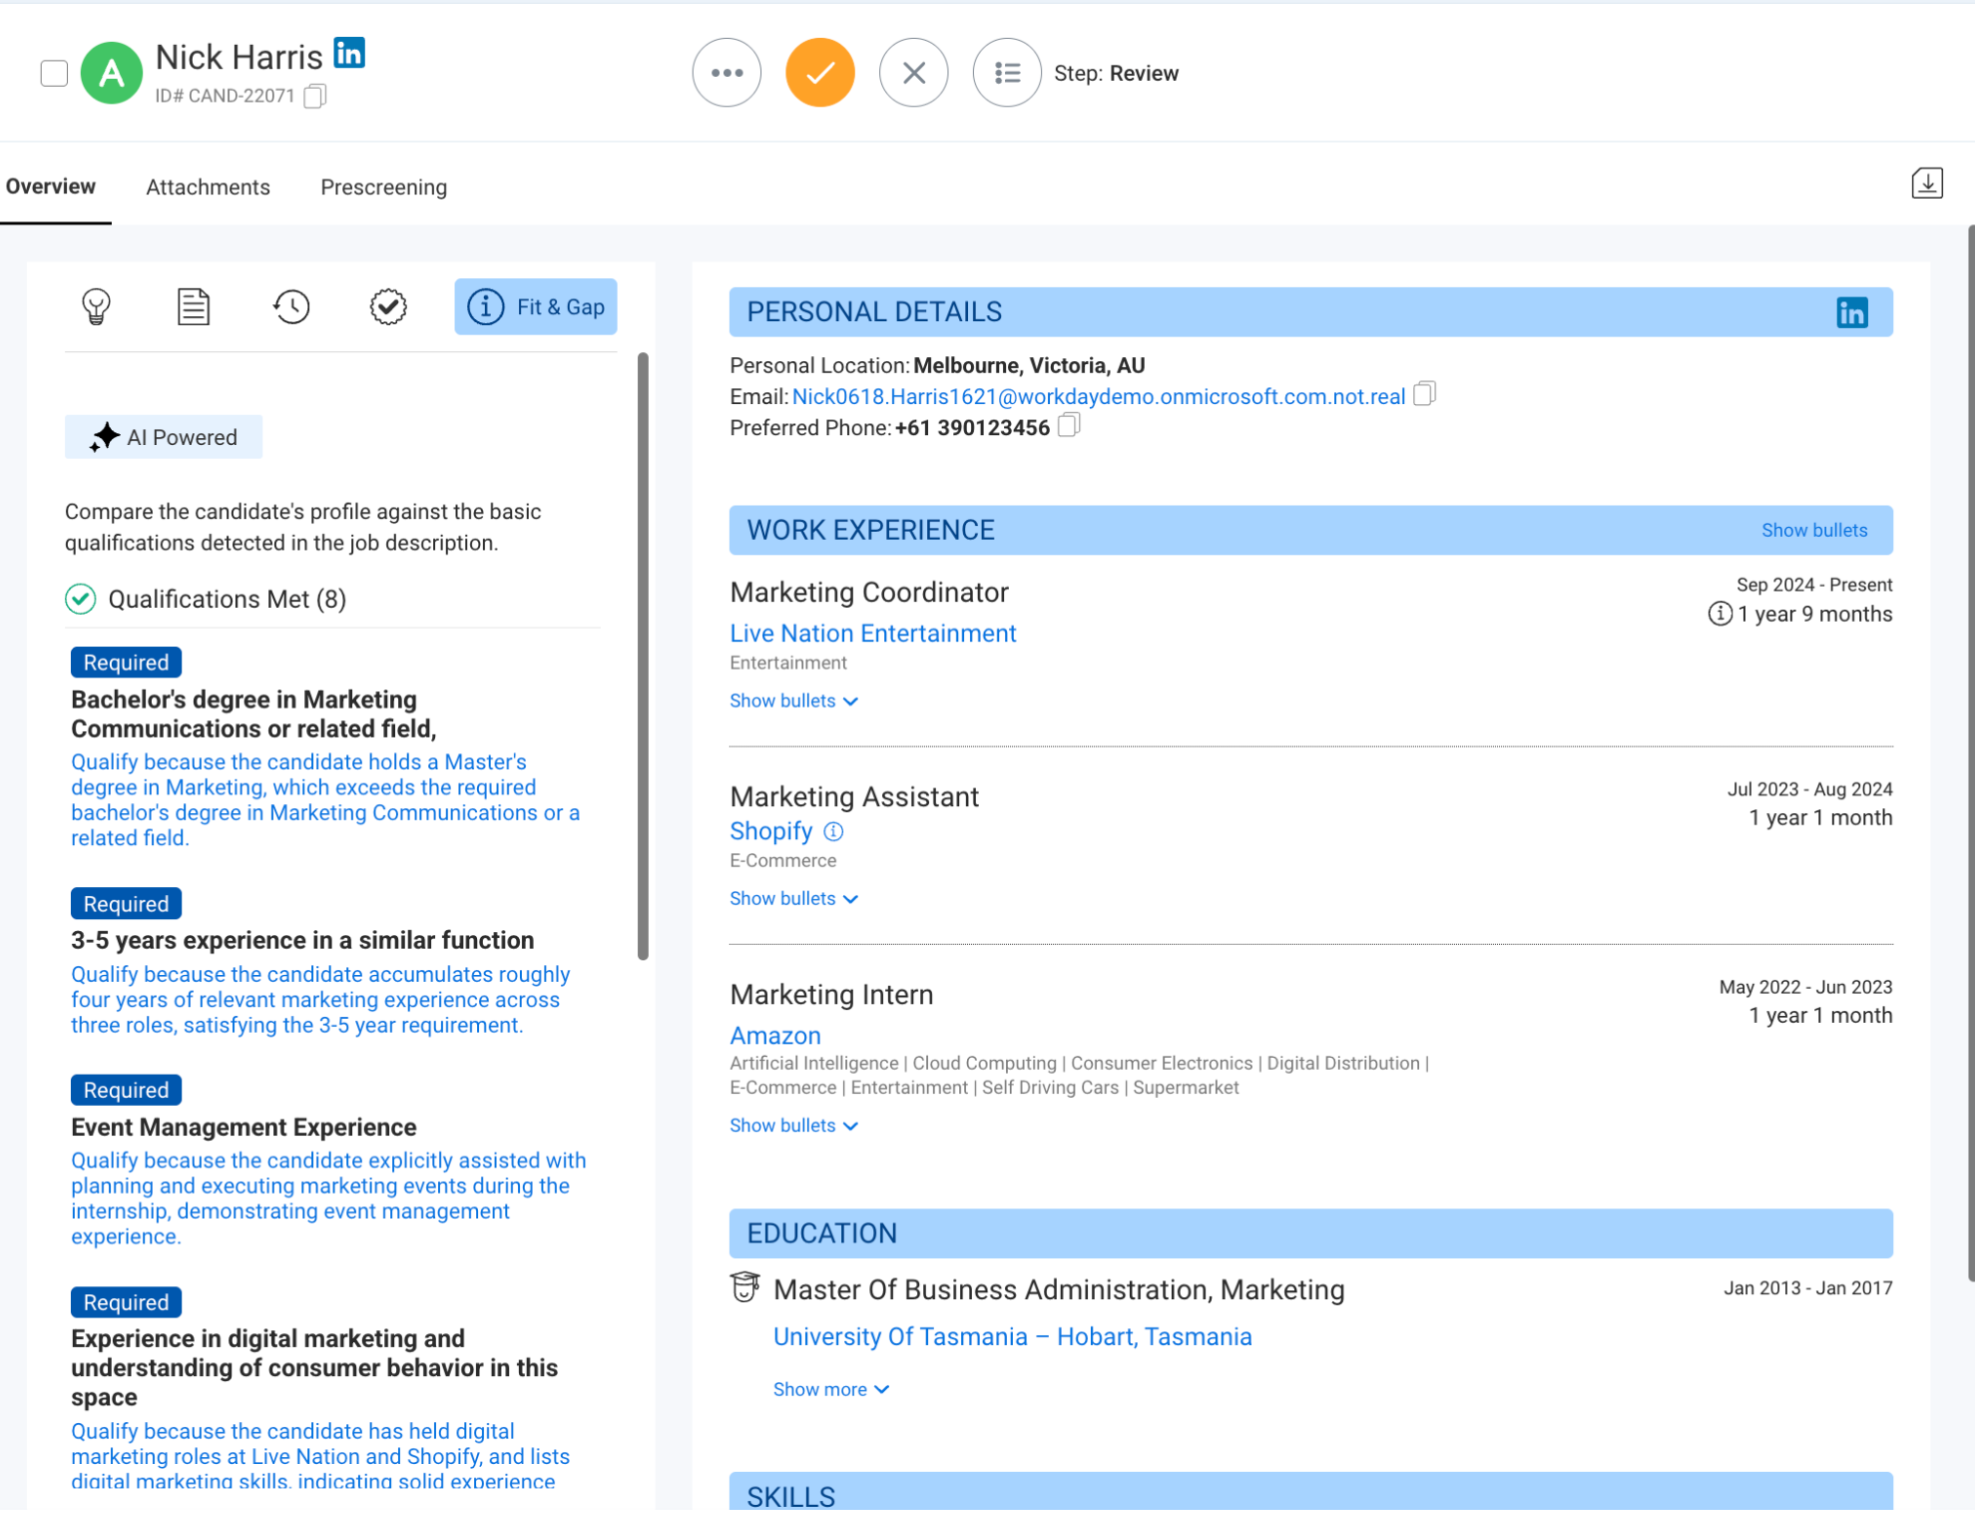Click Required badge above Event Management Experience
Image resolution: width=1975 pixels, height=1515 pixels.
click(x=126, y=1090)
